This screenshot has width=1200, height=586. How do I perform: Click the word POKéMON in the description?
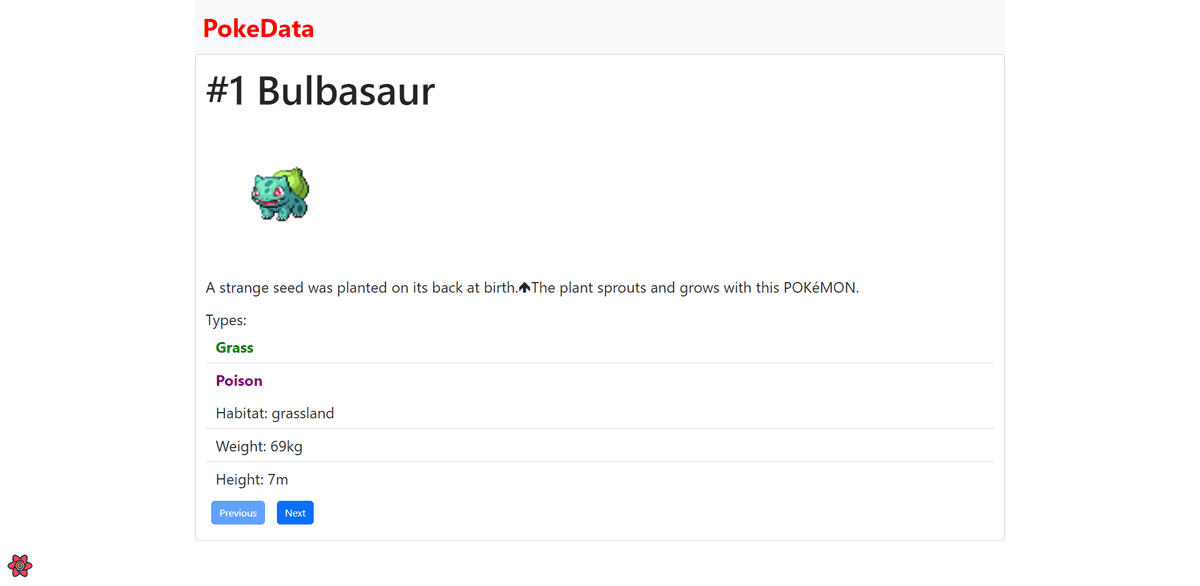(x=821, y=288)
